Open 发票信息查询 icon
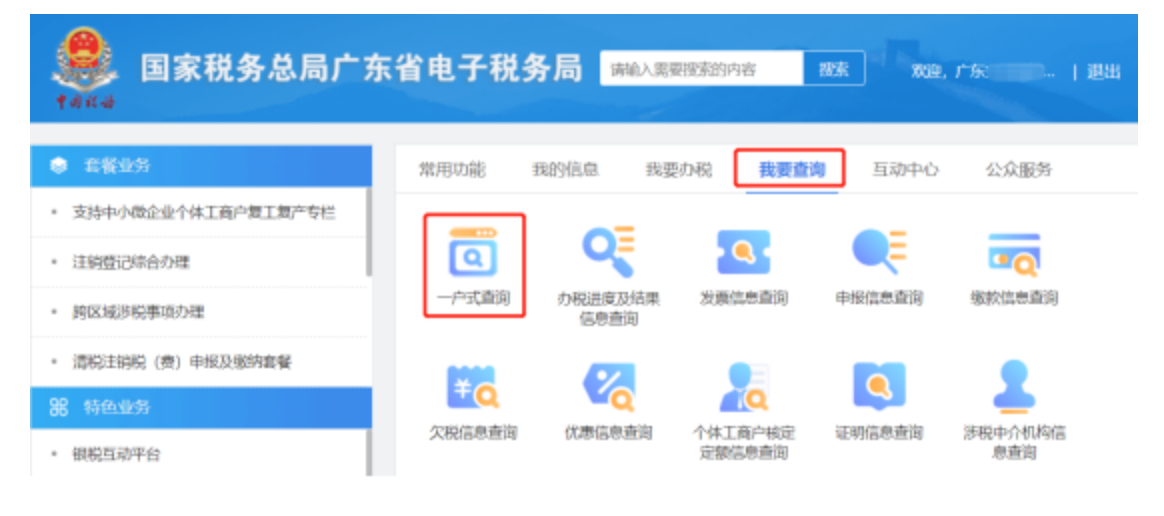The width and height of the screenshot is (1164, 516). 743,252
